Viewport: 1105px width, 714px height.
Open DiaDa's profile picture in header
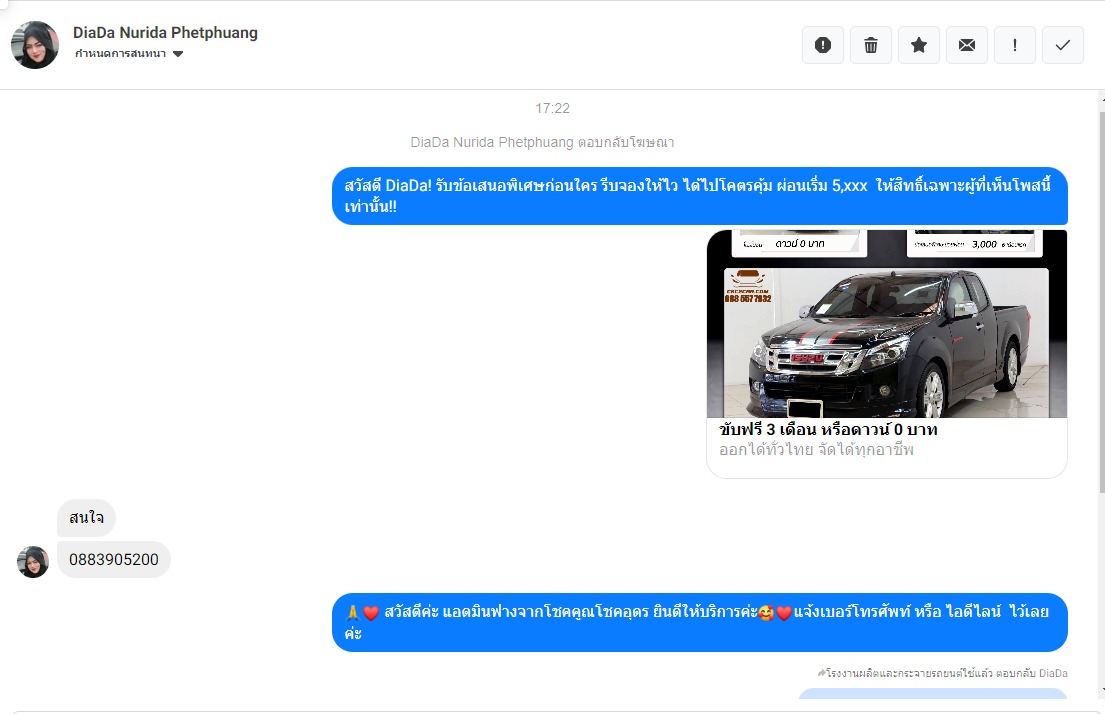pos(35,45)
